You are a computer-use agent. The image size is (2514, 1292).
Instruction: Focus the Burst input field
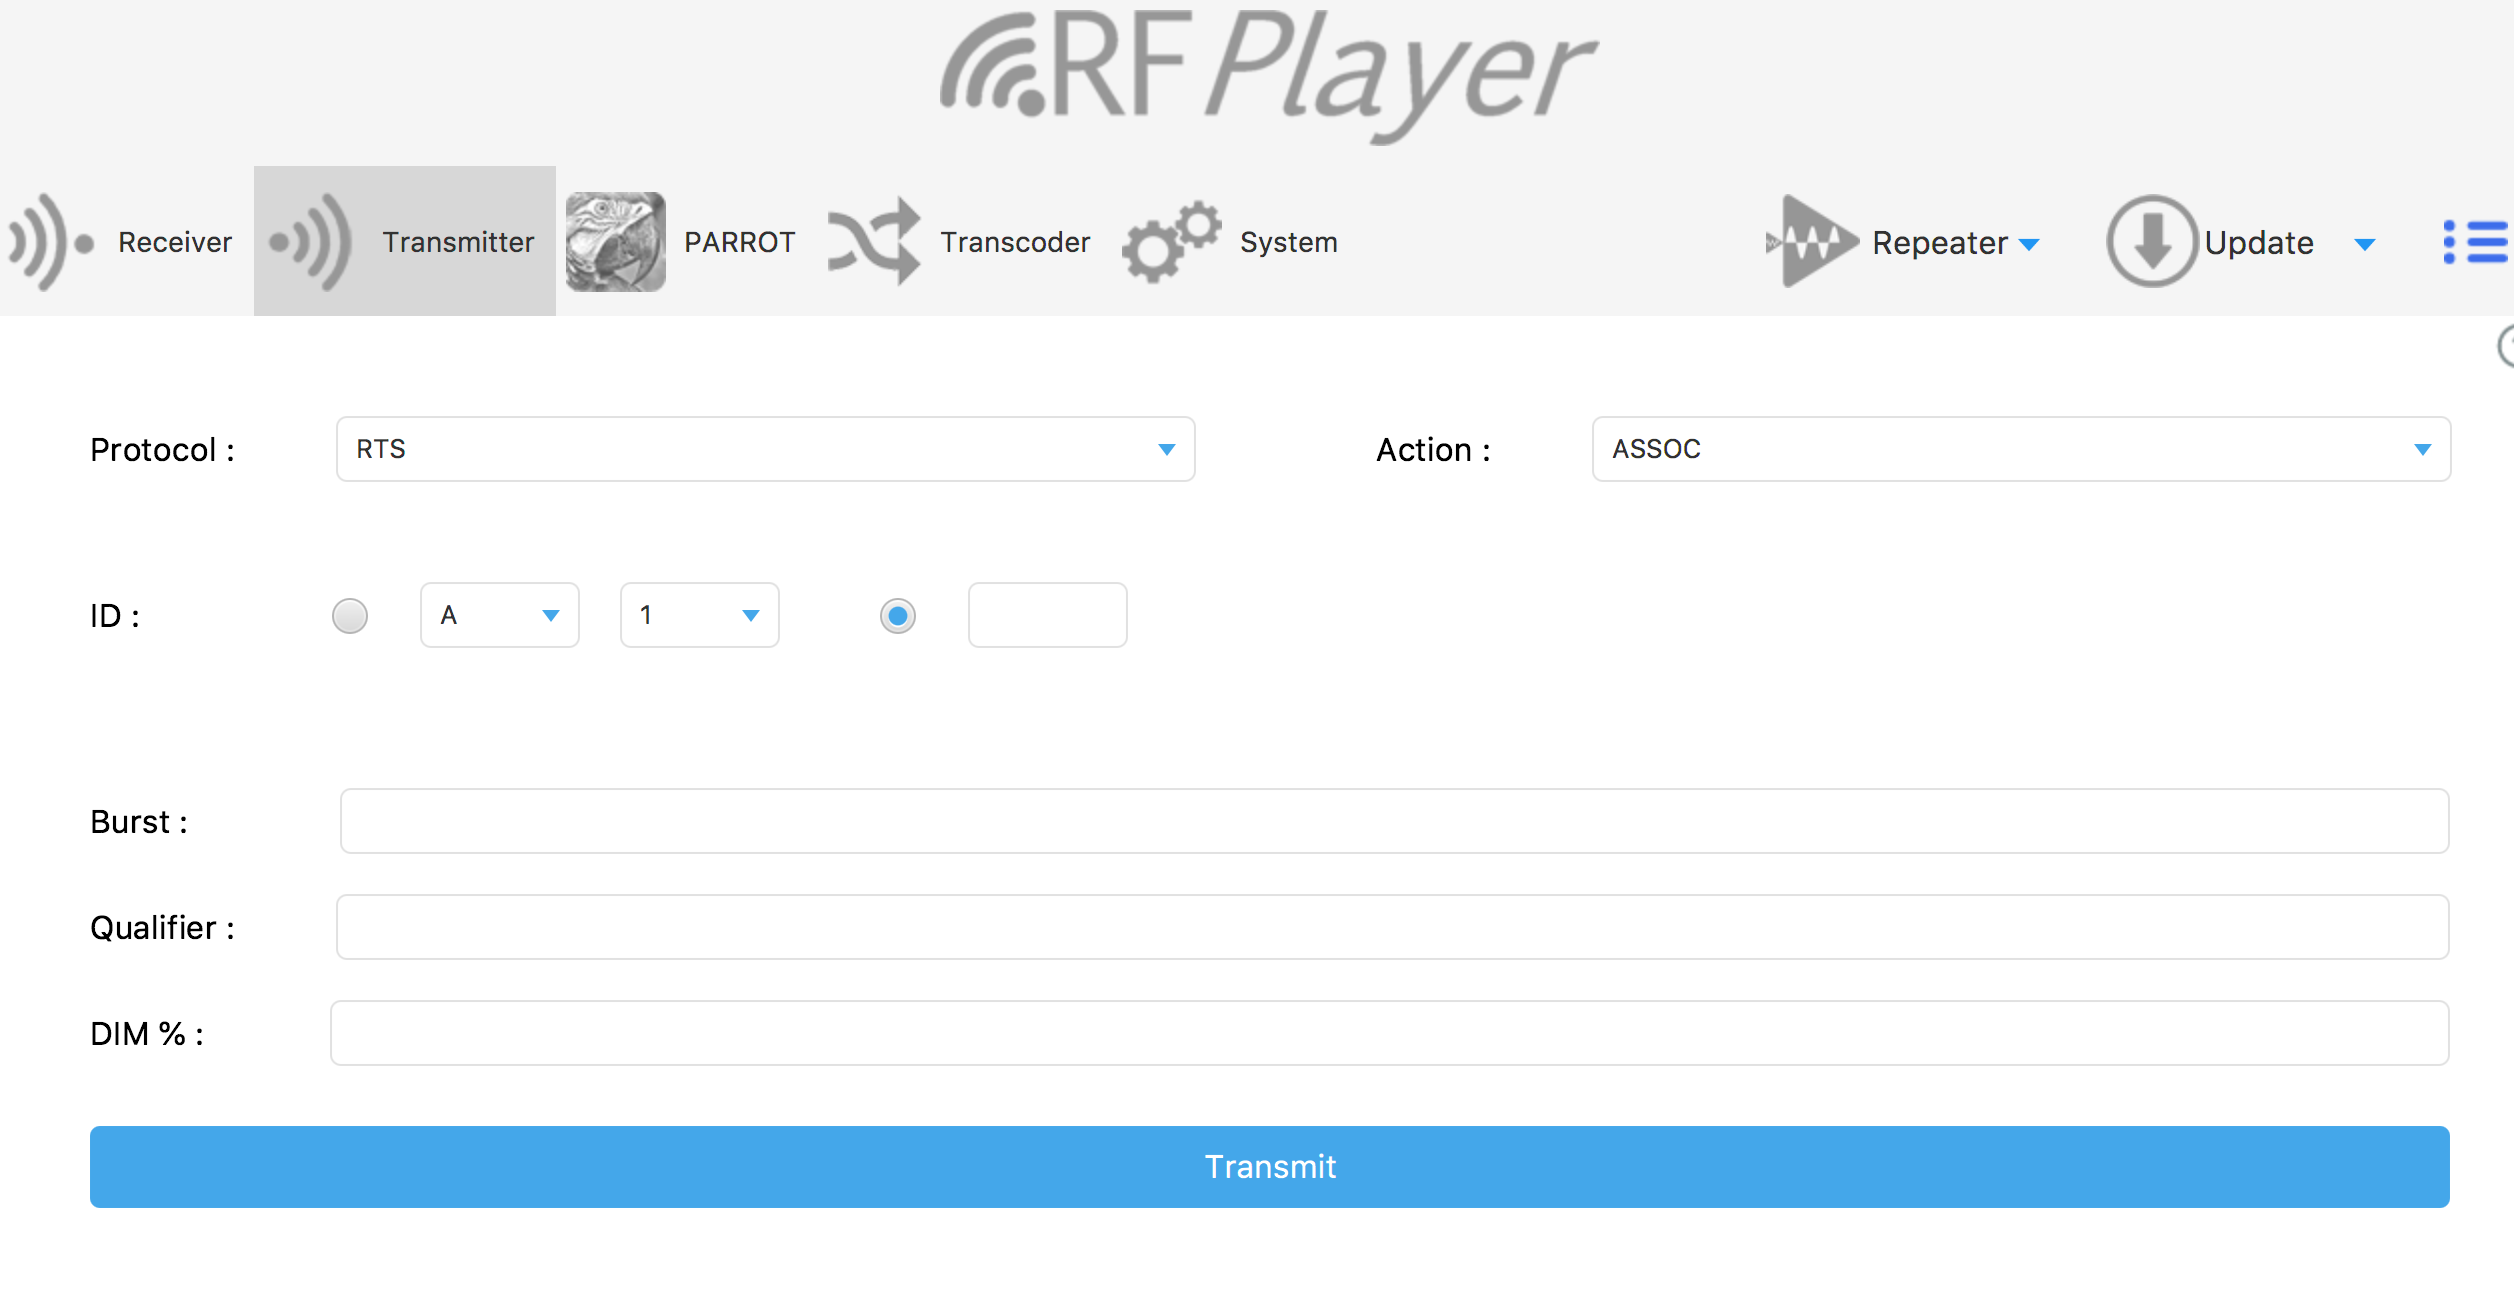click(1395, 821)
